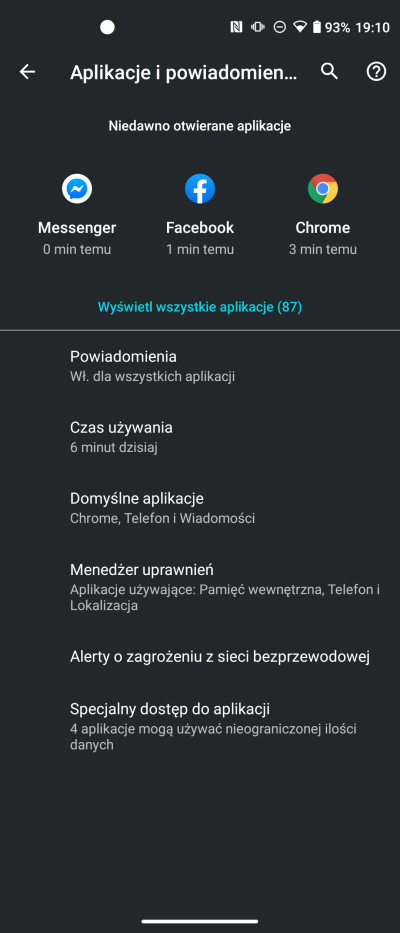Open the Messenger app icon
Screen dimensions: 400x933
pyautogui.click(x=77, y=189)
